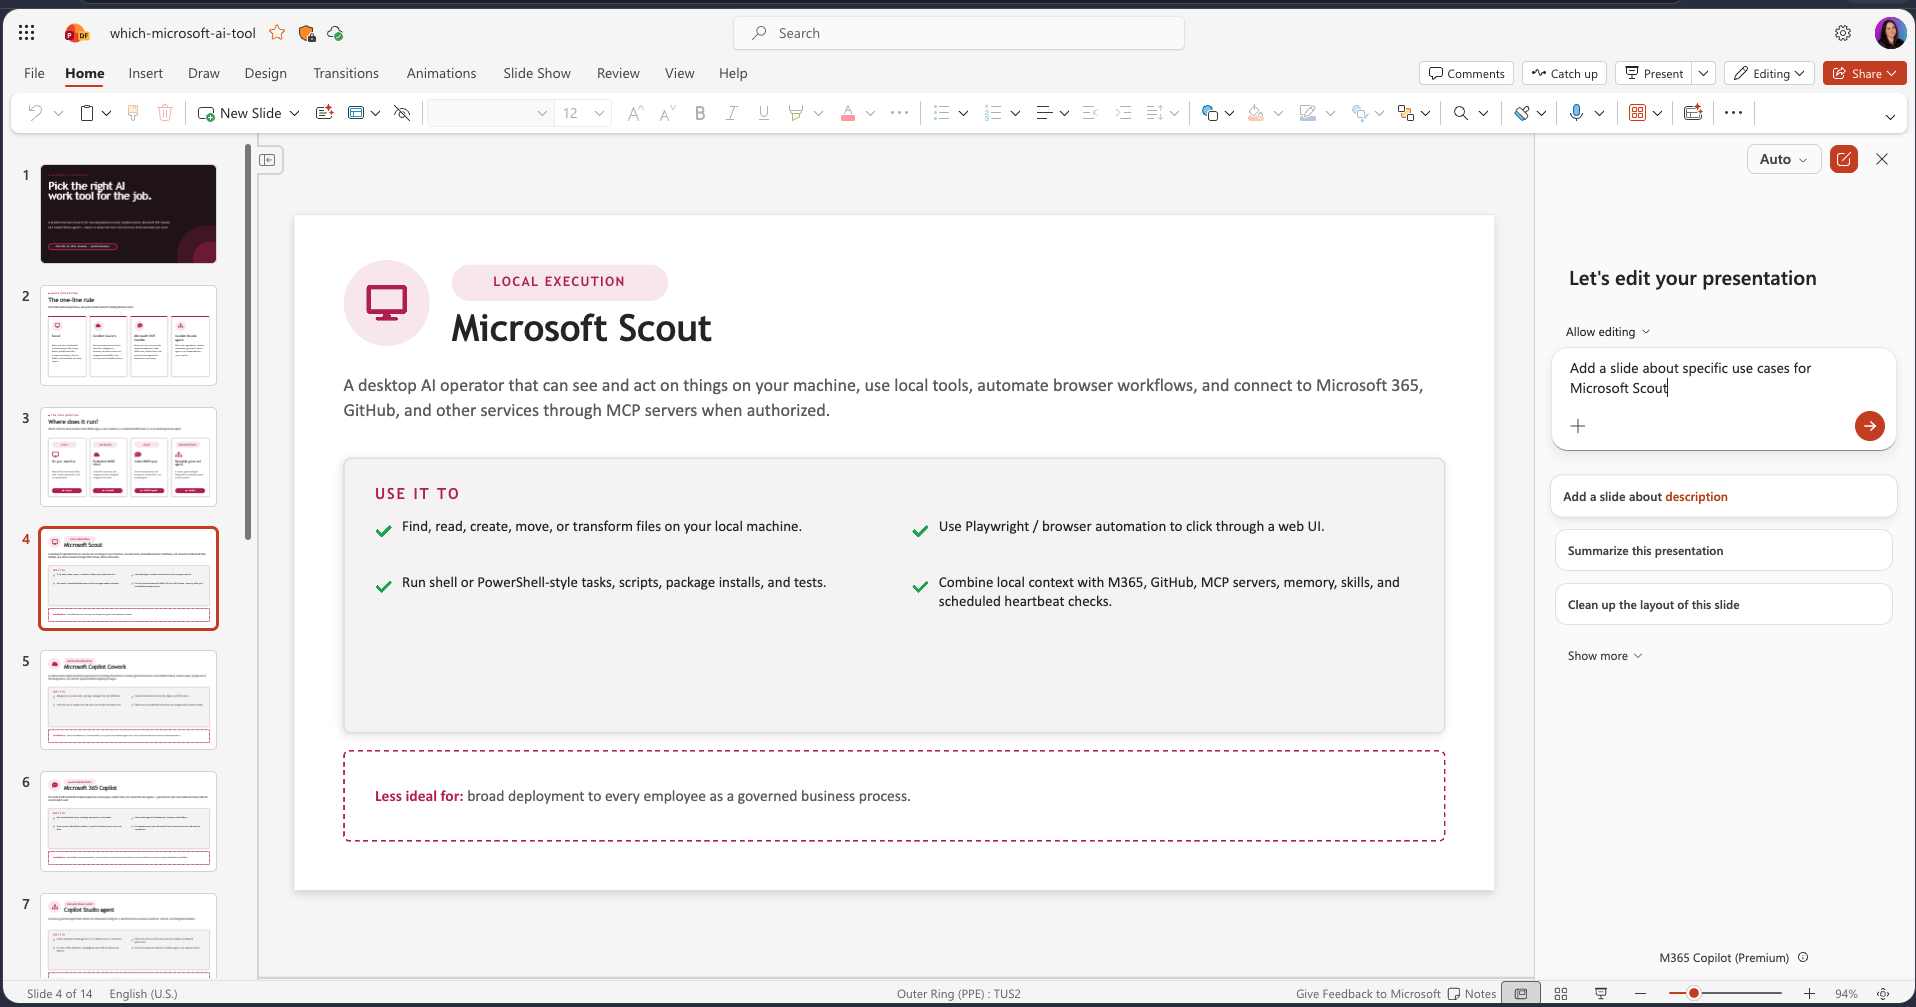The height and width of the screenshot is (1007, 1916).
Task: Click the plus attach icon in prompt box
Action: pyautogui.click(x=1578, y=426)
